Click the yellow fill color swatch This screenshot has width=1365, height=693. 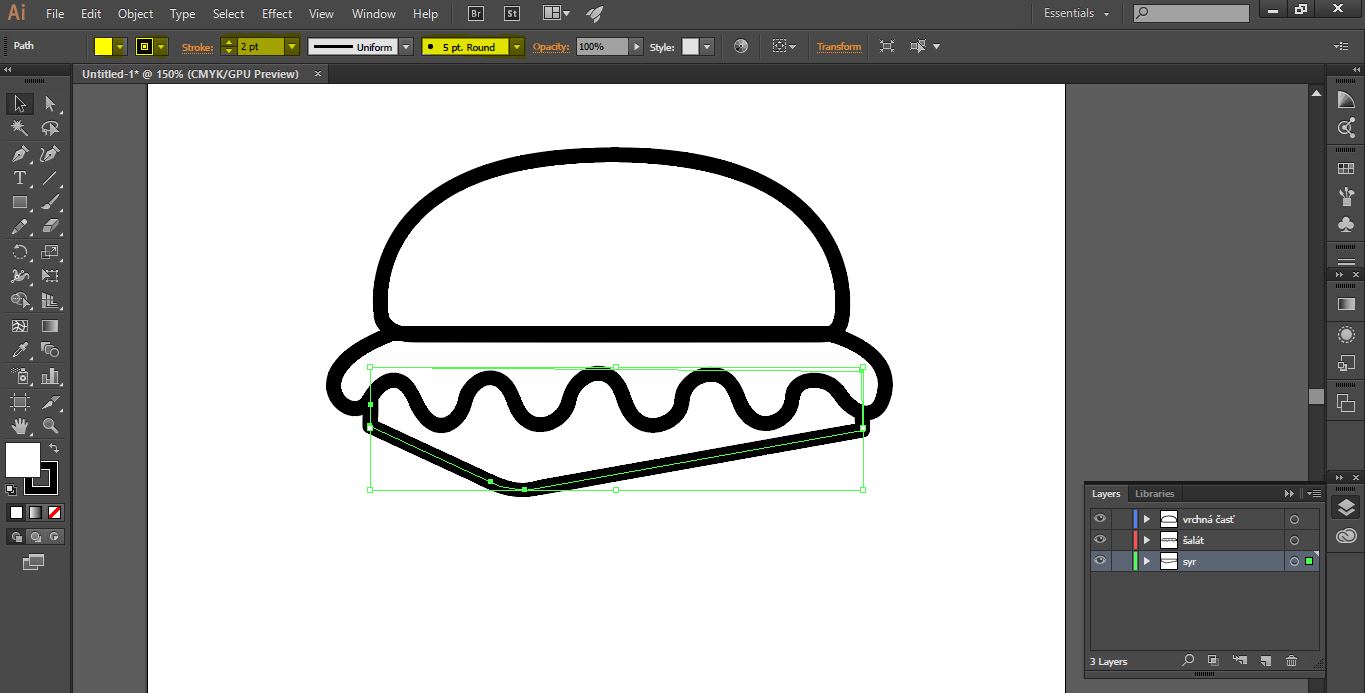103,47
